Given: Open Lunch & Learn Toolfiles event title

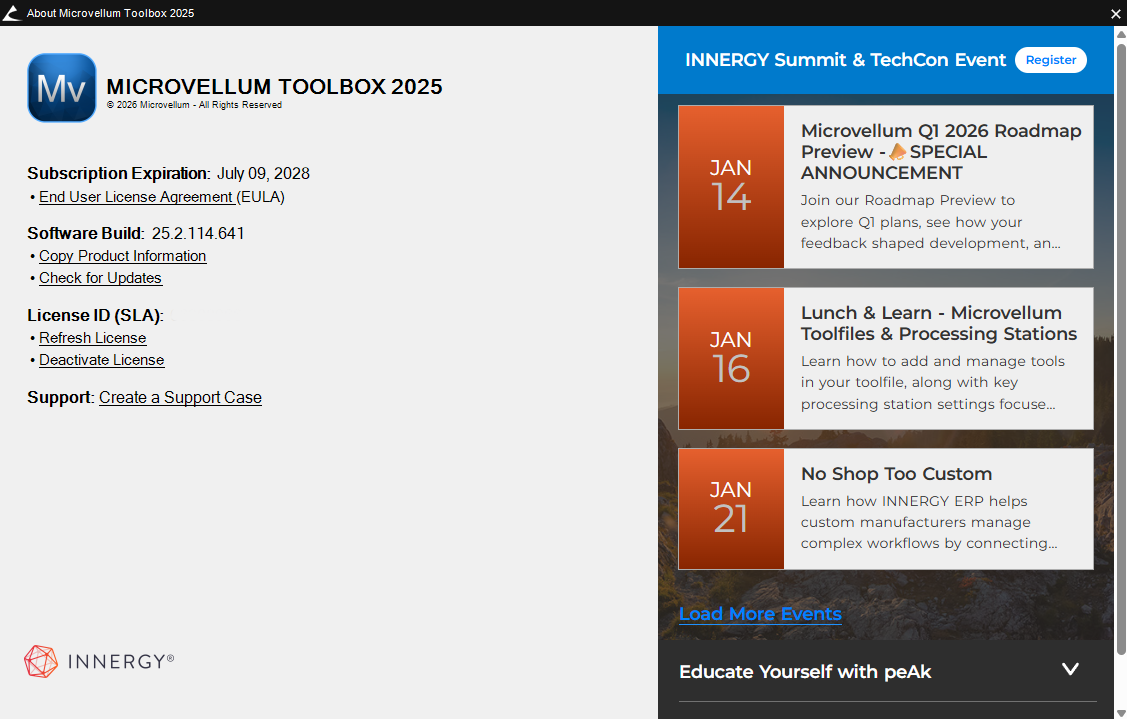Looking at the screenshot, I should pyautogui.click(x=938, y=323).
